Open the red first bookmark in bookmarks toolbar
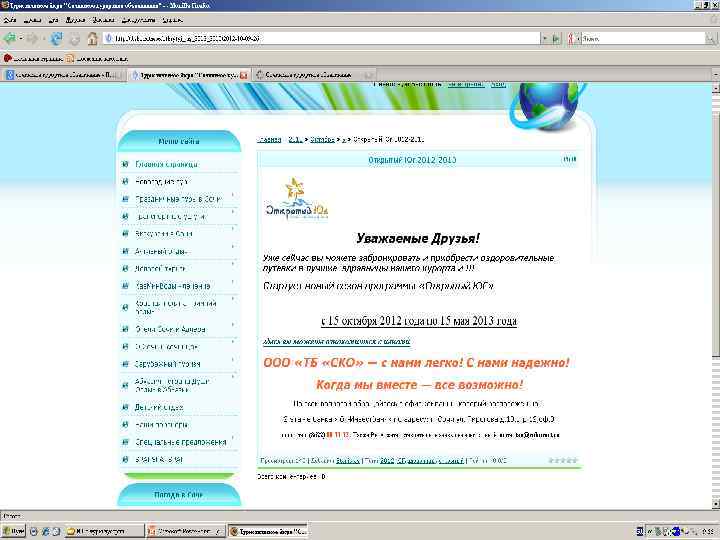The width and height of the screenshot is (720, 540). coord(7,58)
